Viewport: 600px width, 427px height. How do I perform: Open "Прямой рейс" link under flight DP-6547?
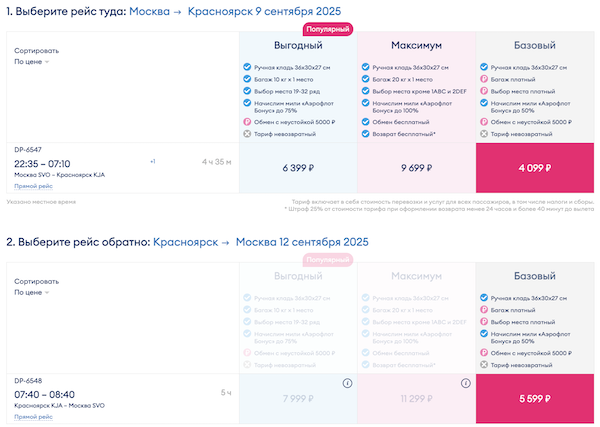pos(33,186)
